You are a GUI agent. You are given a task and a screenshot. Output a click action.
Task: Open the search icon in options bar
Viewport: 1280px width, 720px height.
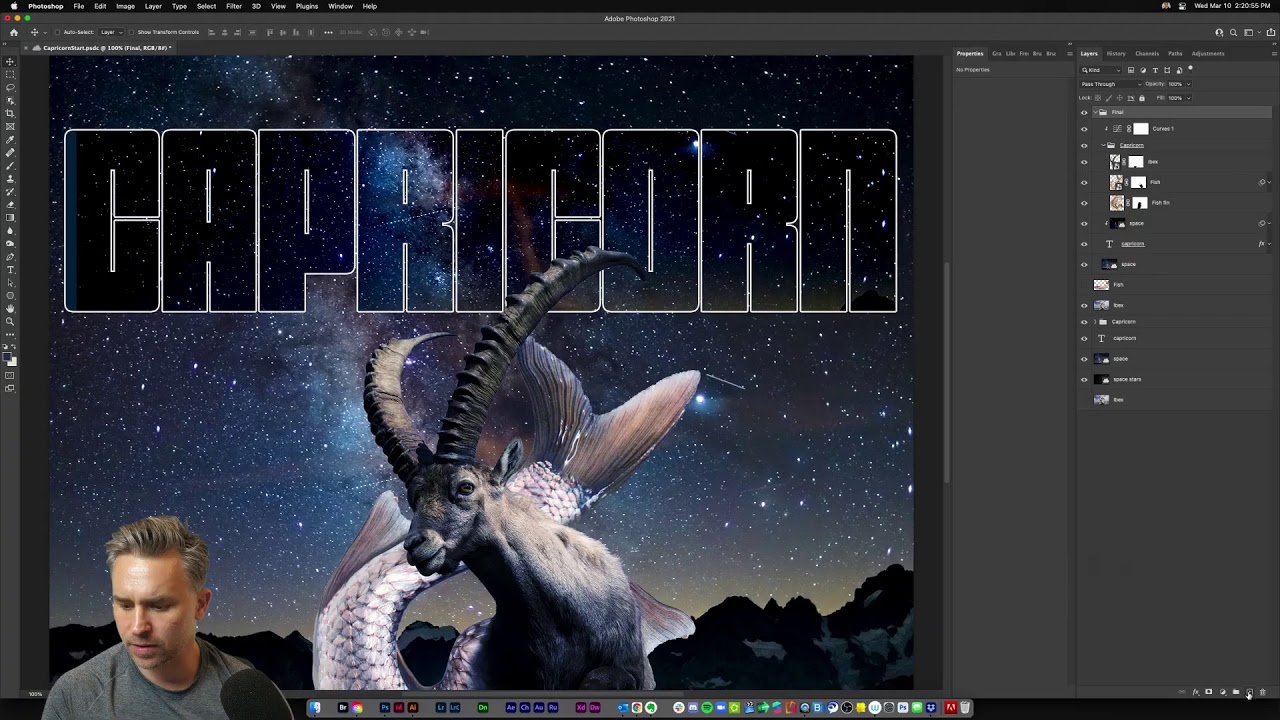[x=1233, y=32]
